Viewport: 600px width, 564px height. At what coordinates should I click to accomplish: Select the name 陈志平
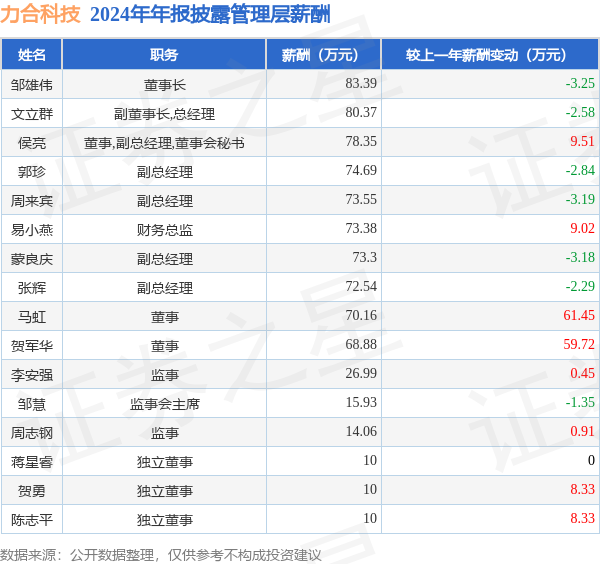pyautogui.click(x=32, y=520)
